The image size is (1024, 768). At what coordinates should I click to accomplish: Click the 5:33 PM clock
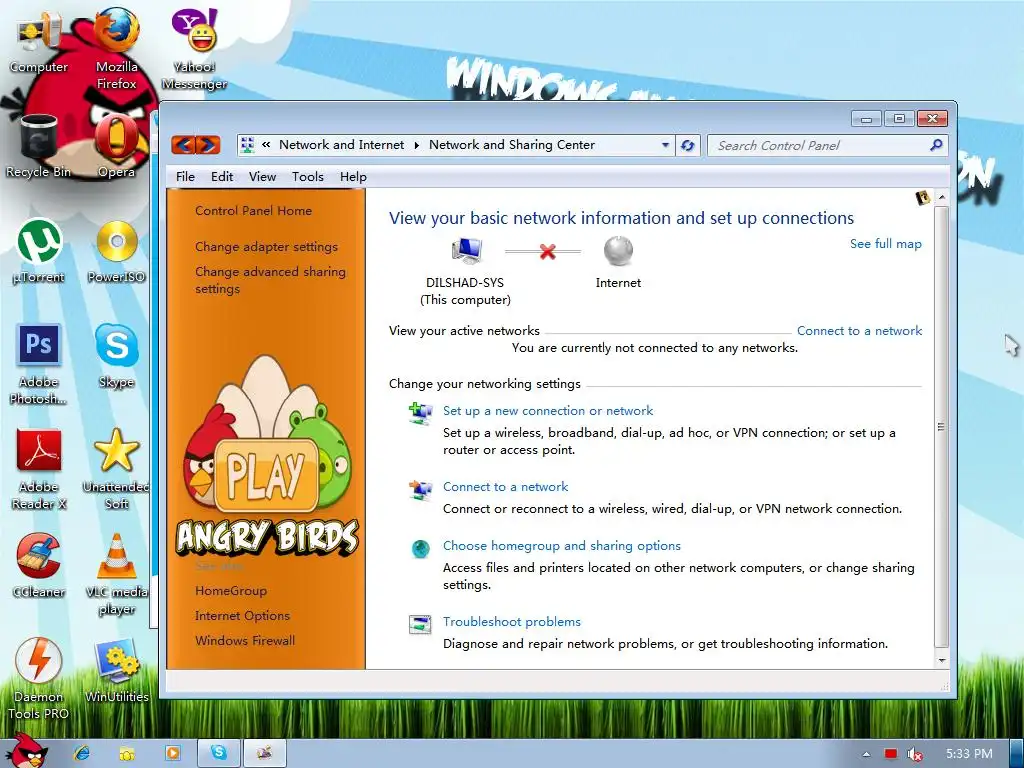click(969, 754)
